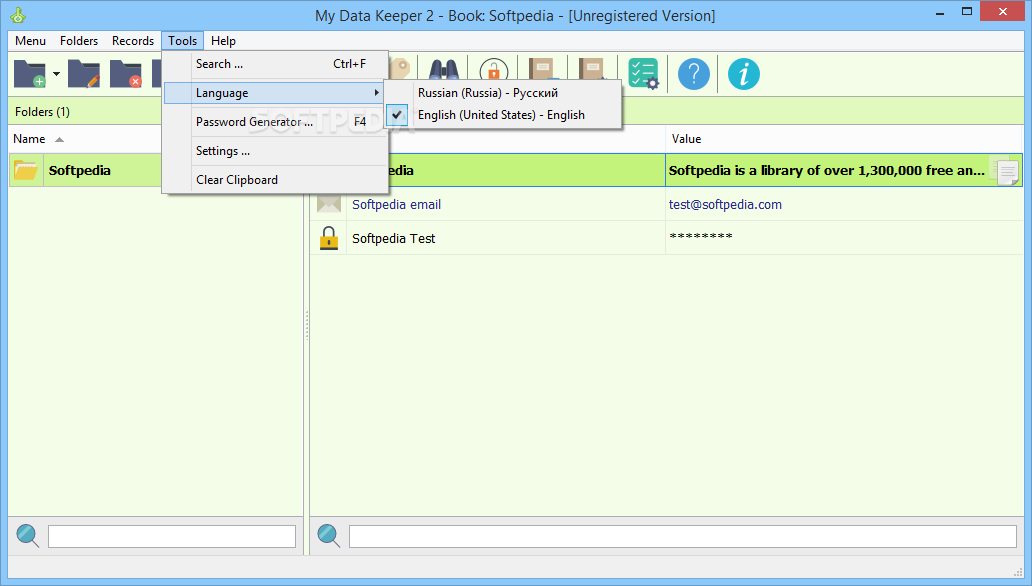This screenshot has width=1032, height=586.
Task: Open the Menu menu
Action: pyautogui.click(x=30, y=41)
